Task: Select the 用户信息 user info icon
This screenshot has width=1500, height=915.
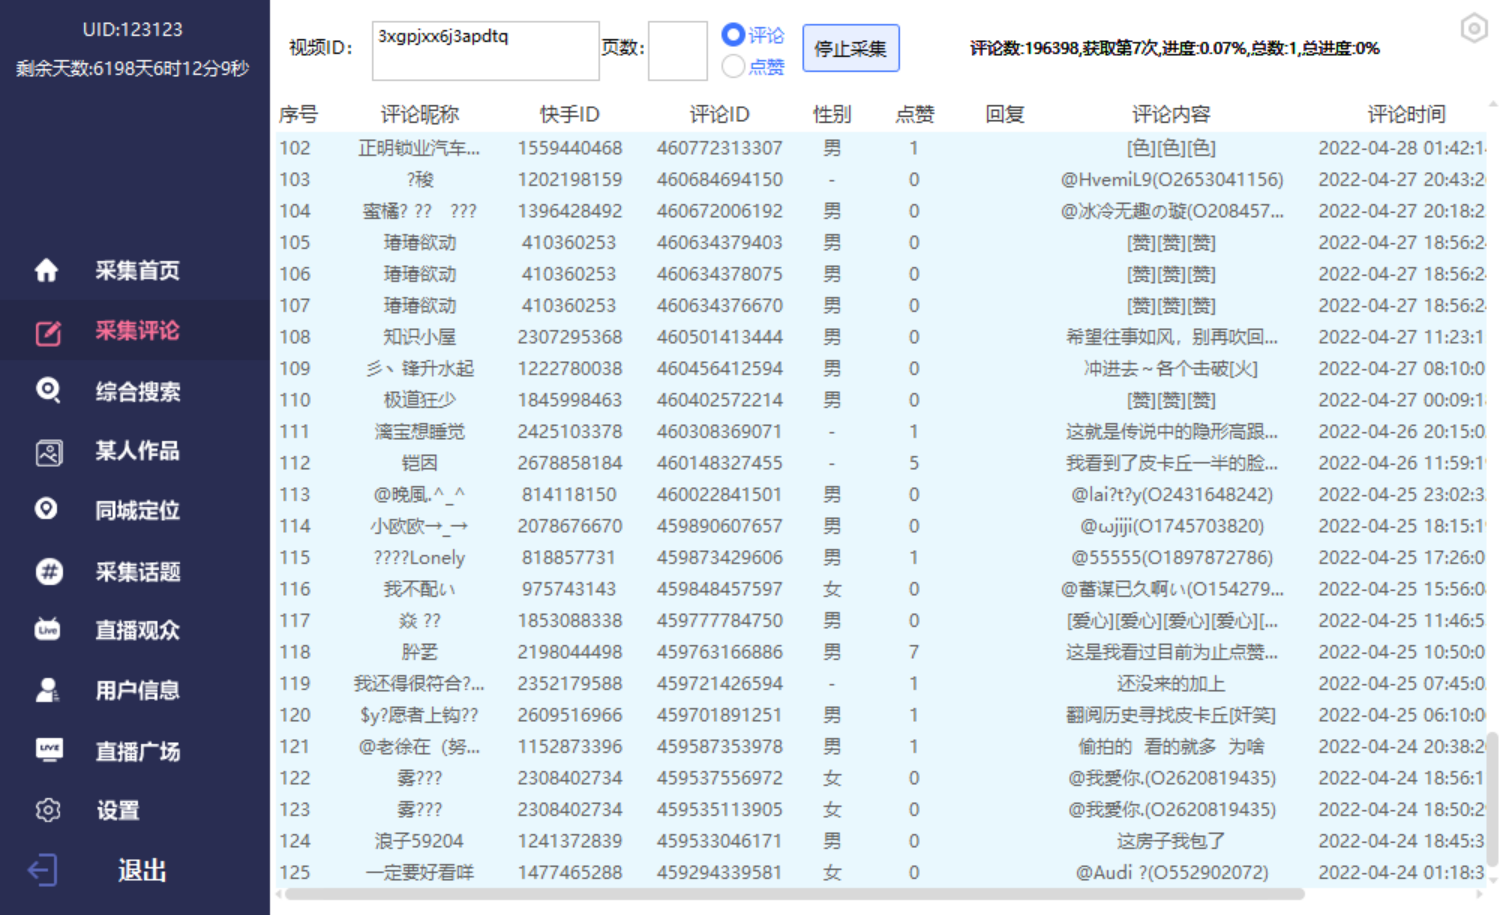Action: click(47, 690)
